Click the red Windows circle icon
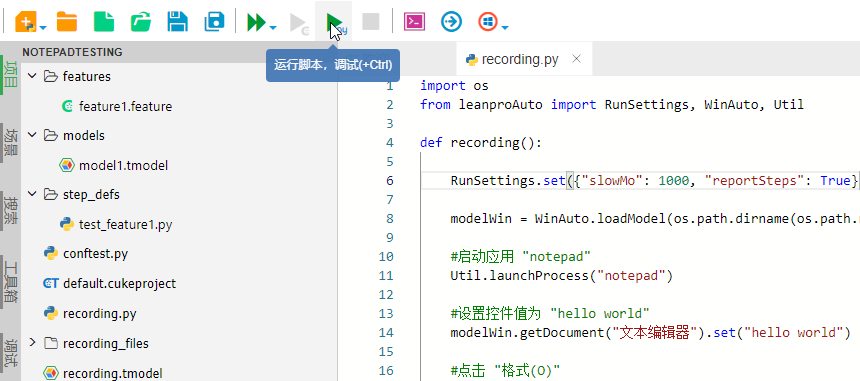The width and height of the screenshot is (860, 381). pyautogui.click(x=488, y=22)
